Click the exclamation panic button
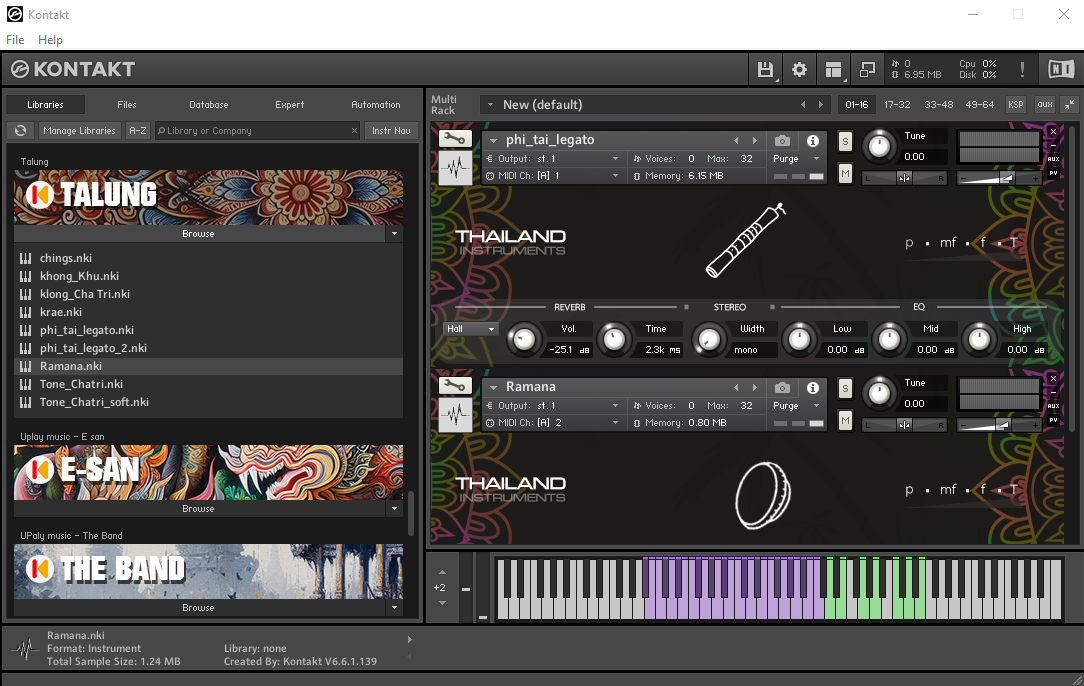The height and width of the screenshot is (686, 1084). click(x=1022, y=69)
